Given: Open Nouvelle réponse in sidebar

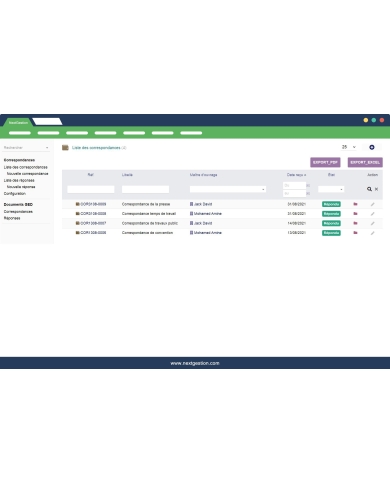Looking at the screenshot, I should click(x=21, y=187).
